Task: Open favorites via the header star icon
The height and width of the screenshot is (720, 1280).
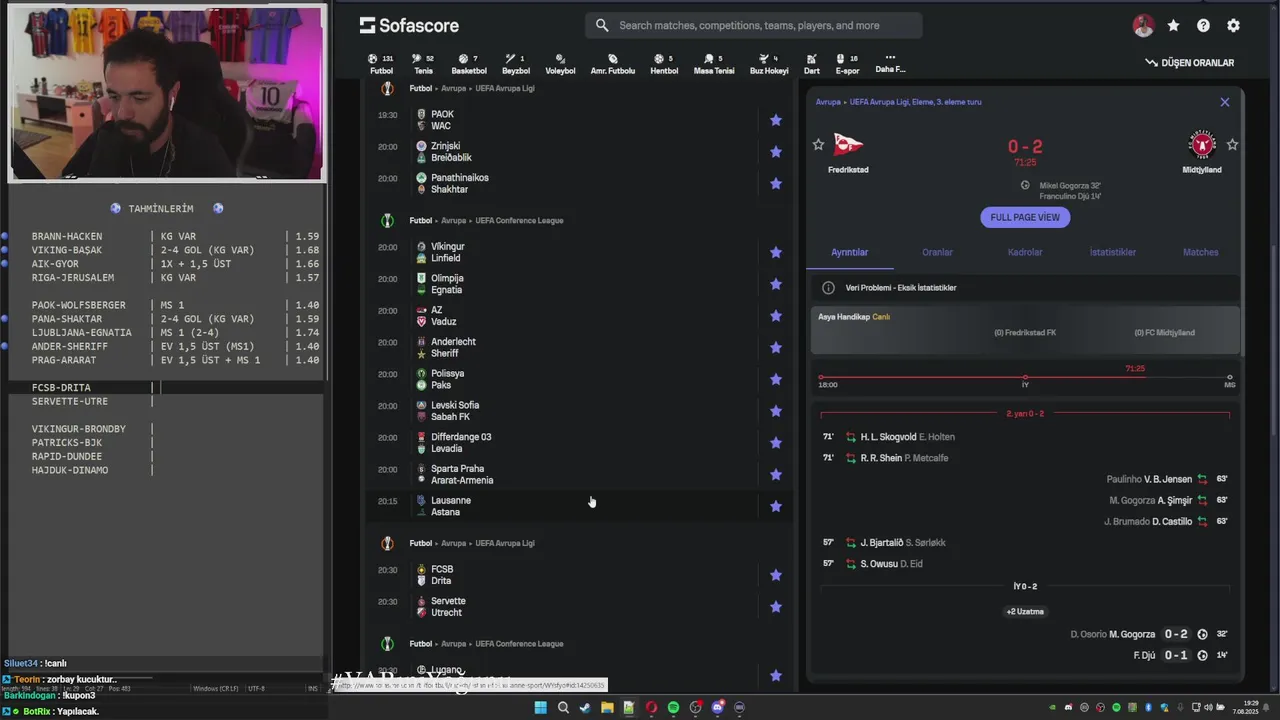Action: click(x=1173, y=26)
